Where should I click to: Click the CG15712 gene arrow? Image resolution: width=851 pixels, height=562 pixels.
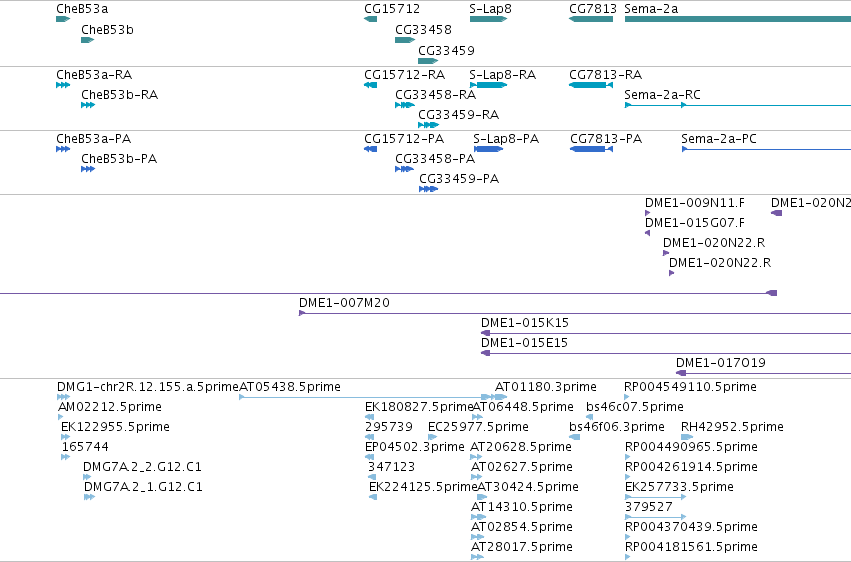pyautogui.click(x=370, y=19)
